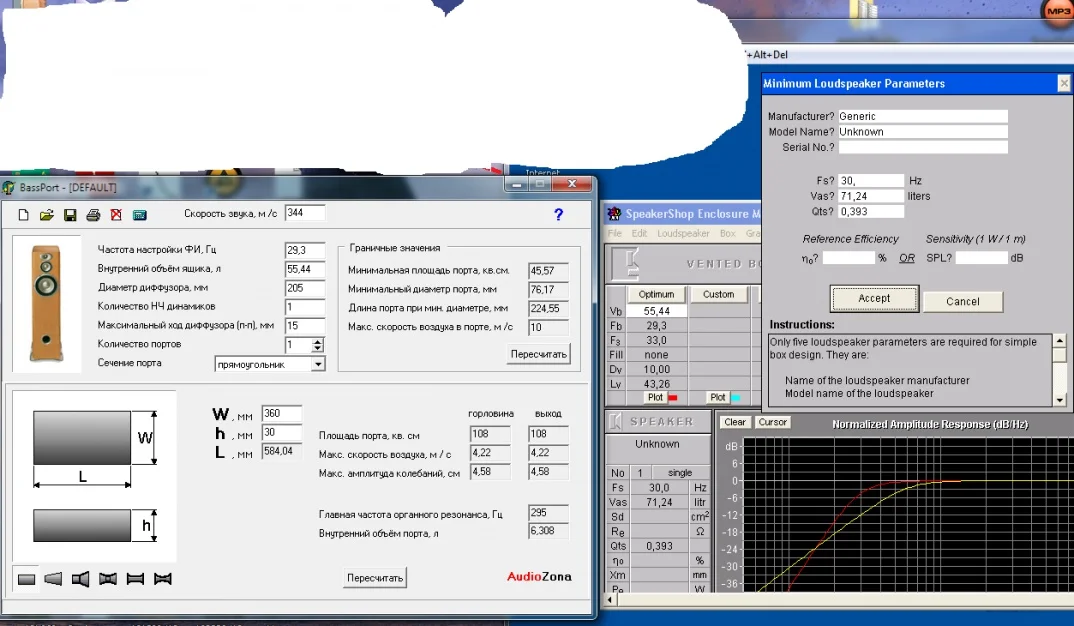Screen dimensions: 1074x626
Task: Click the Manufacturer field containing Generic
Action: pos(923,116)
